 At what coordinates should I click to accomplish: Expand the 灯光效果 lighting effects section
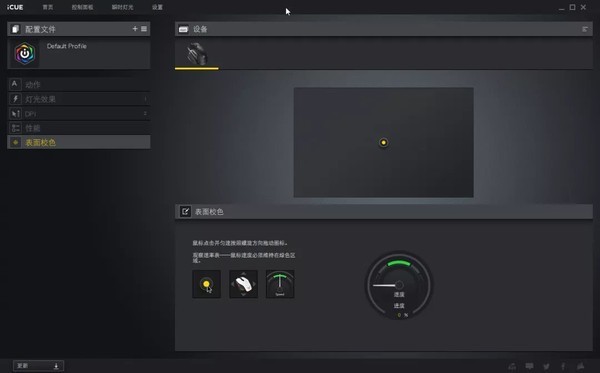click(79, 99)
